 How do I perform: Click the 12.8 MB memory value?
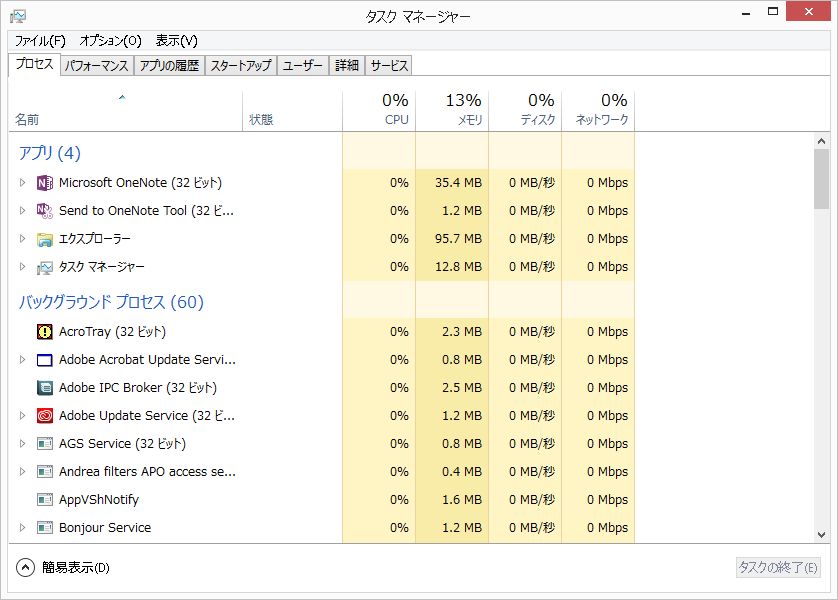coord(458,267)
